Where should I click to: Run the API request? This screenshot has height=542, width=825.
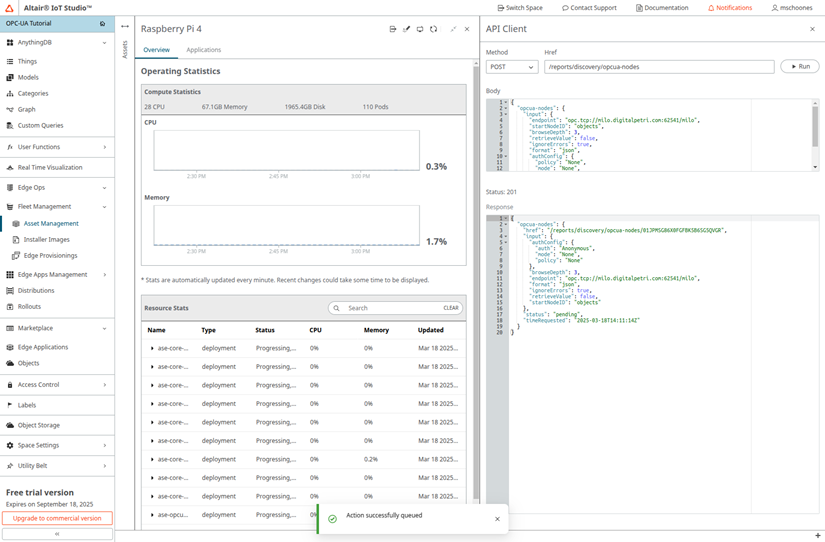pyautogui.click(x=800, y=66)
